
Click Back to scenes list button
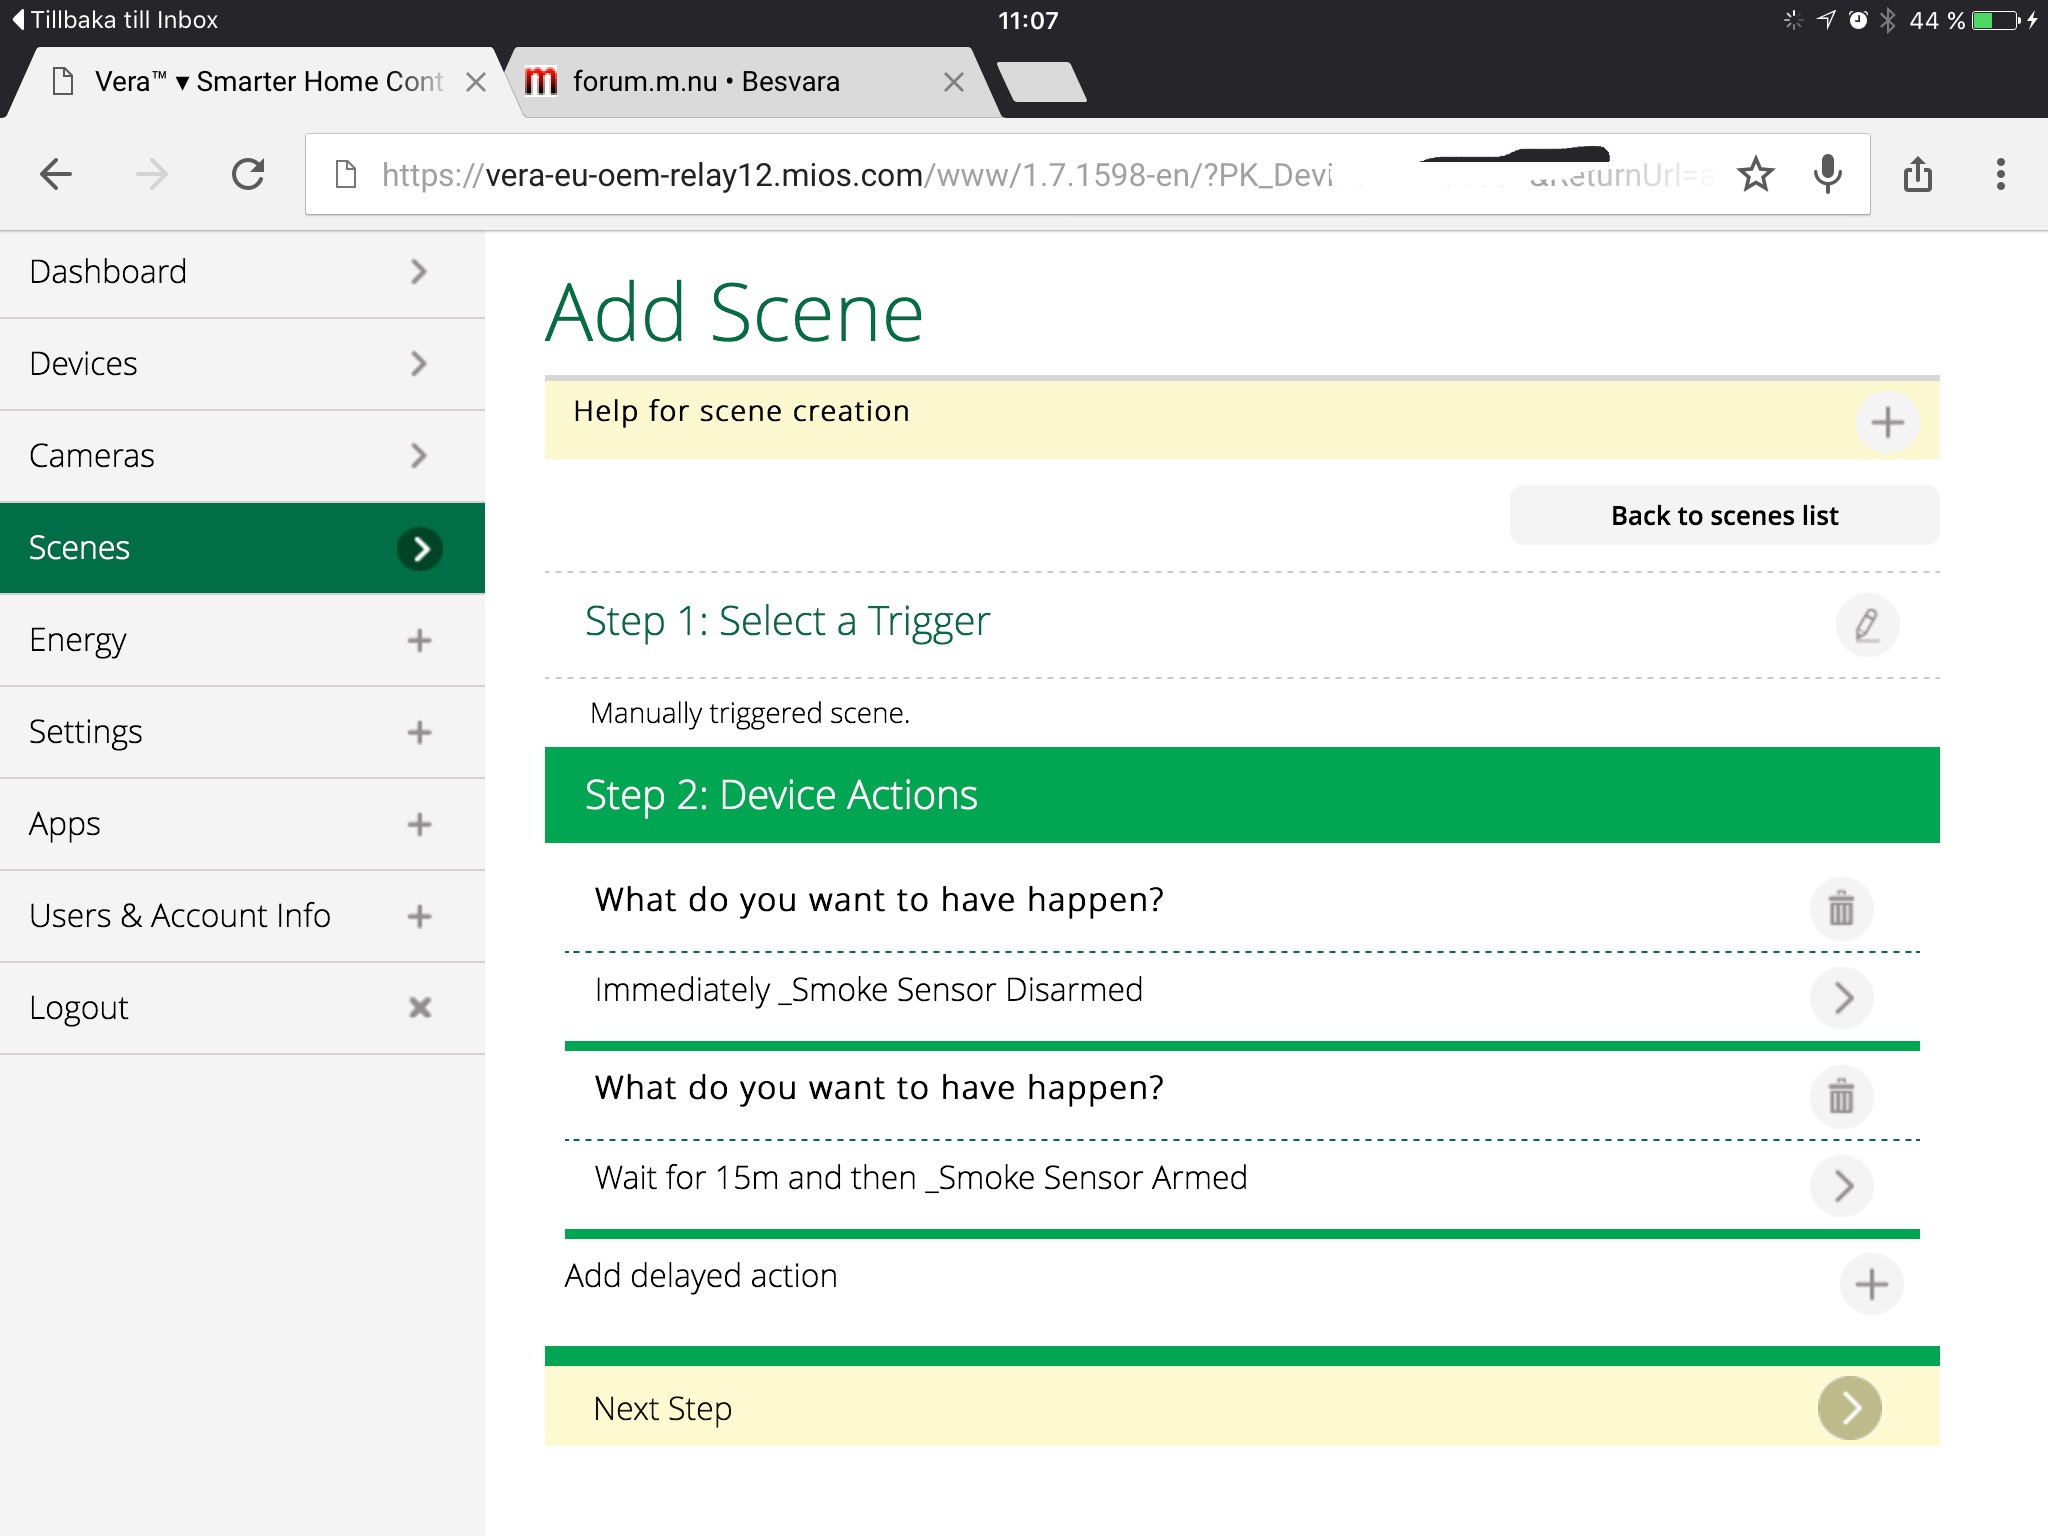(1724, 516)
